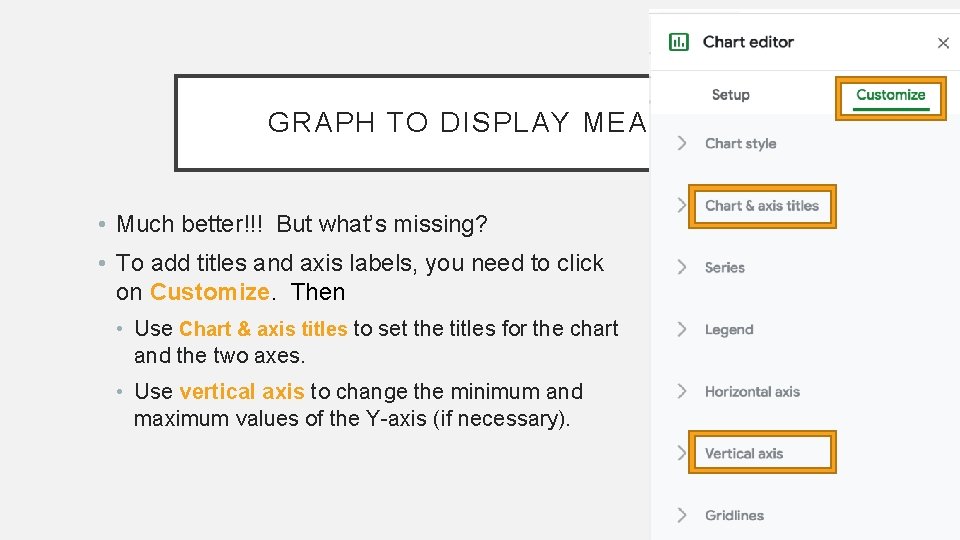
Task: Expand the arrow next to Series
Action: click(x=682, y=267)
